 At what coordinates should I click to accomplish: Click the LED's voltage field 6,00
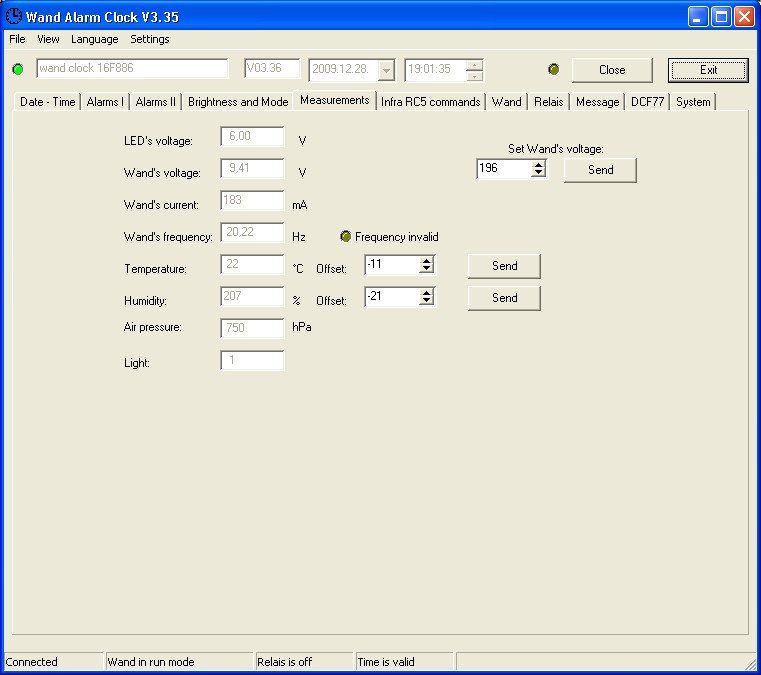252,136
